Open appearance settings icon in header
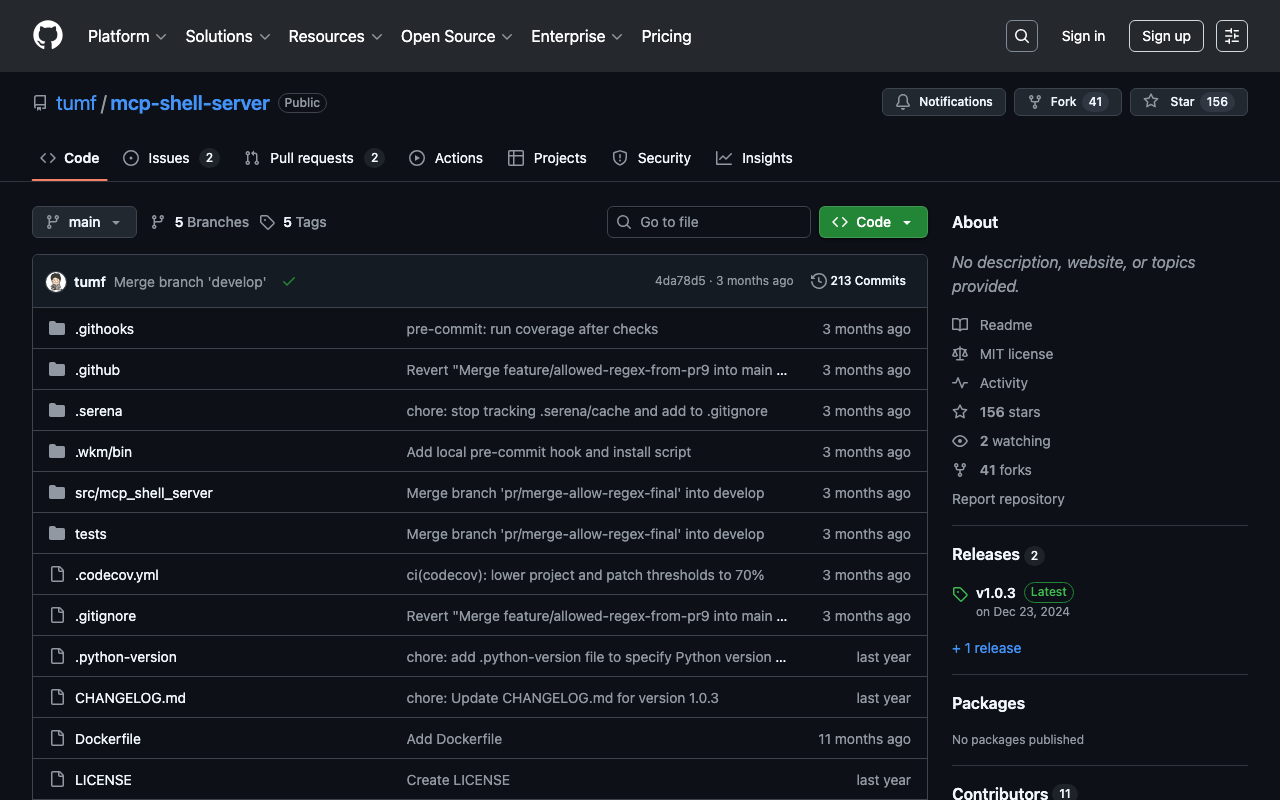This screenshot has width=1280, height=800. pos(1231,36)
